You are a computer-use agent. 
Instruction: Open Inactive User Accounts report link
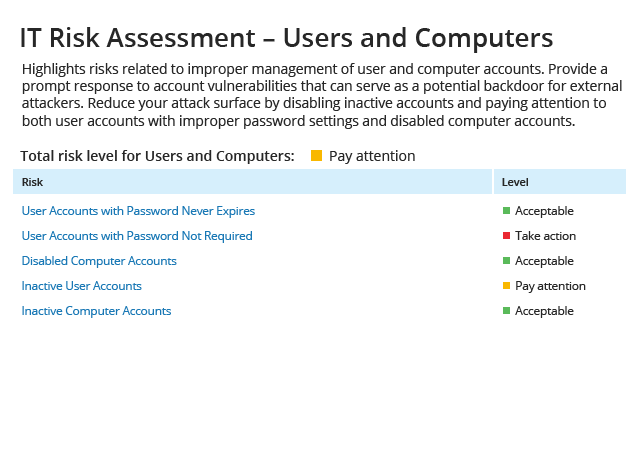point(81,285)
